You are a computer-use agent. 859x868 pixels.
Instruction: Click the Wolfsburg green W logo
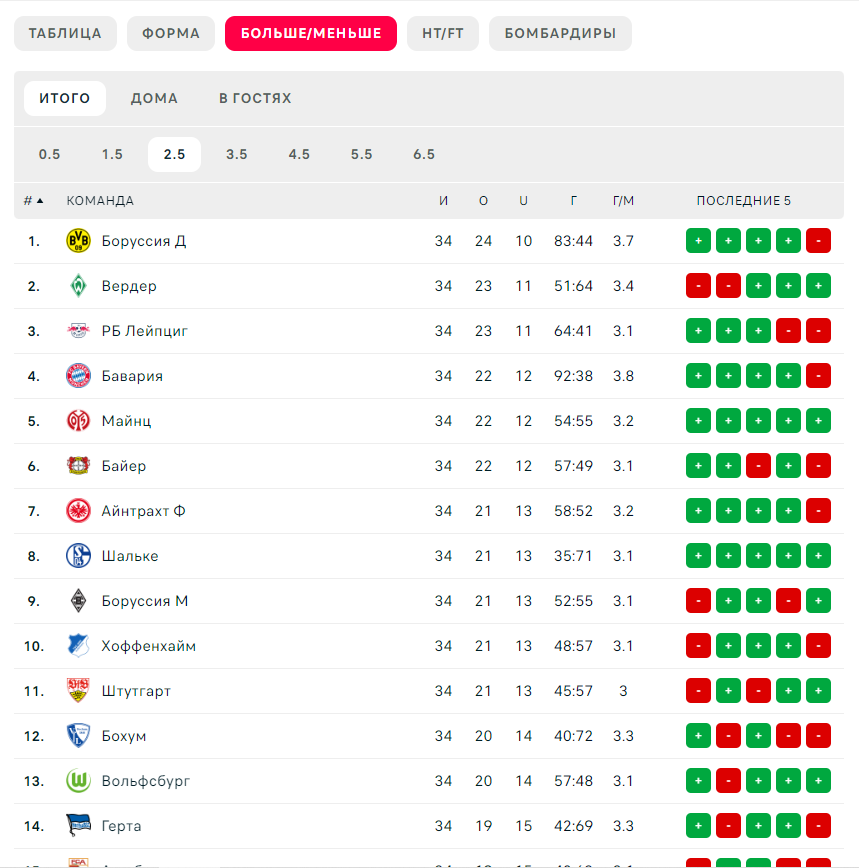click(x=78, y=781)
